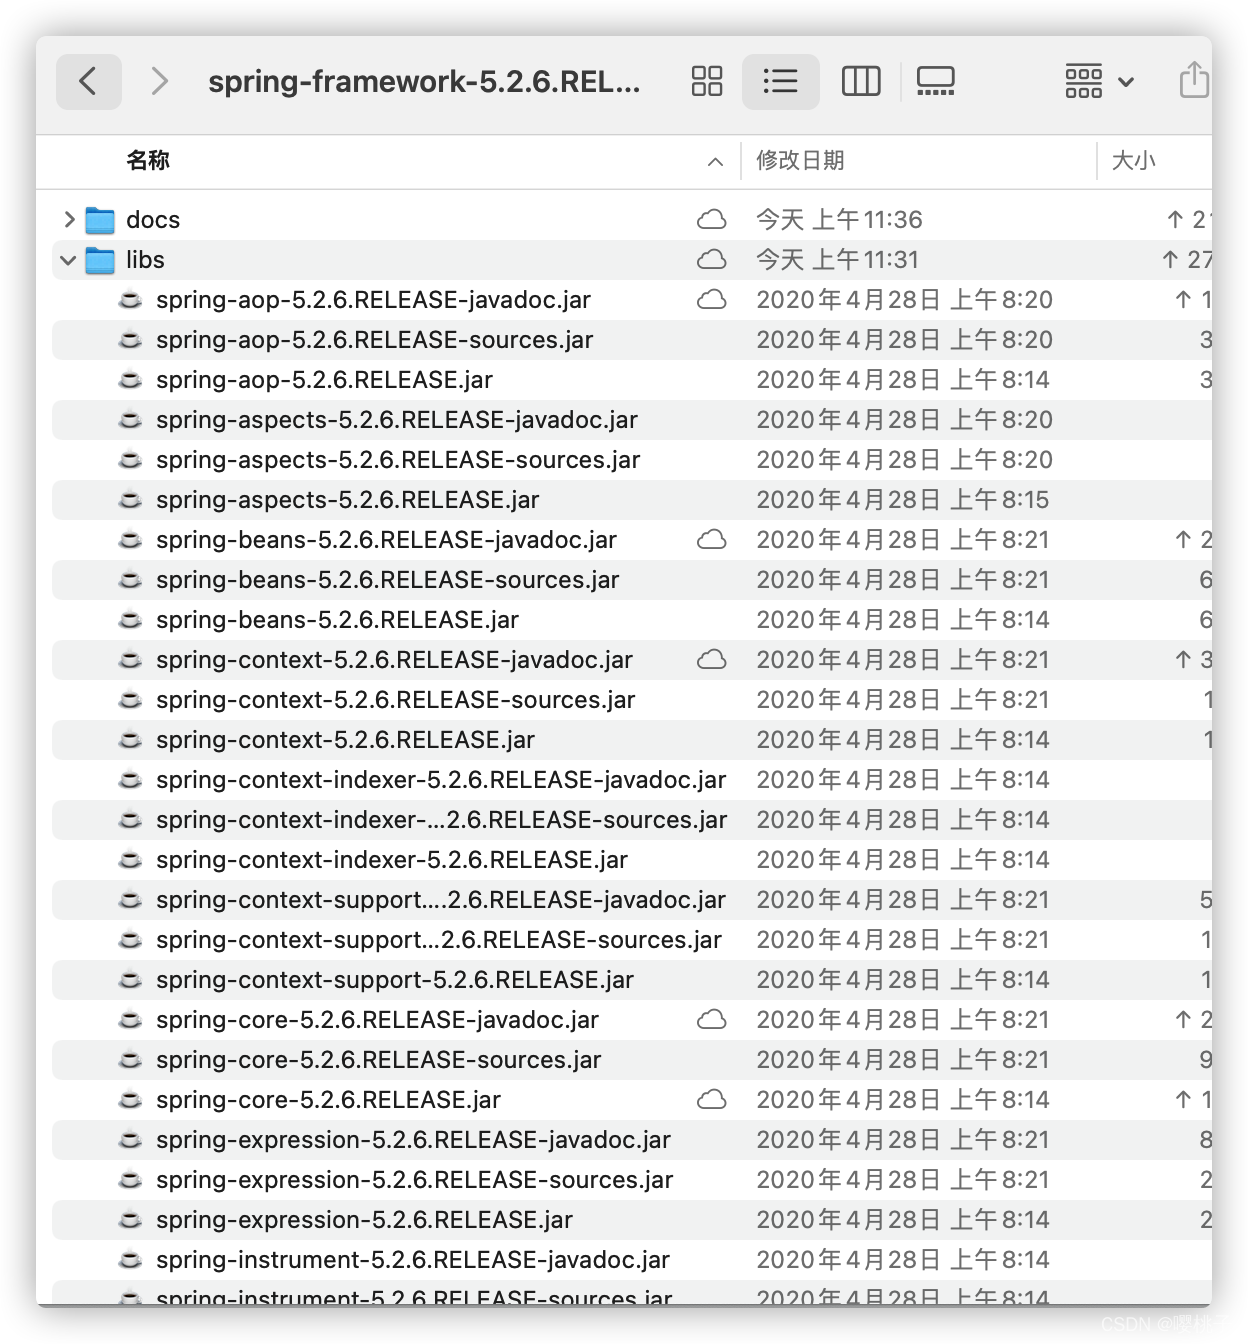Click date 今天 上午11:31 on libs row

click(x=837, y=260)
